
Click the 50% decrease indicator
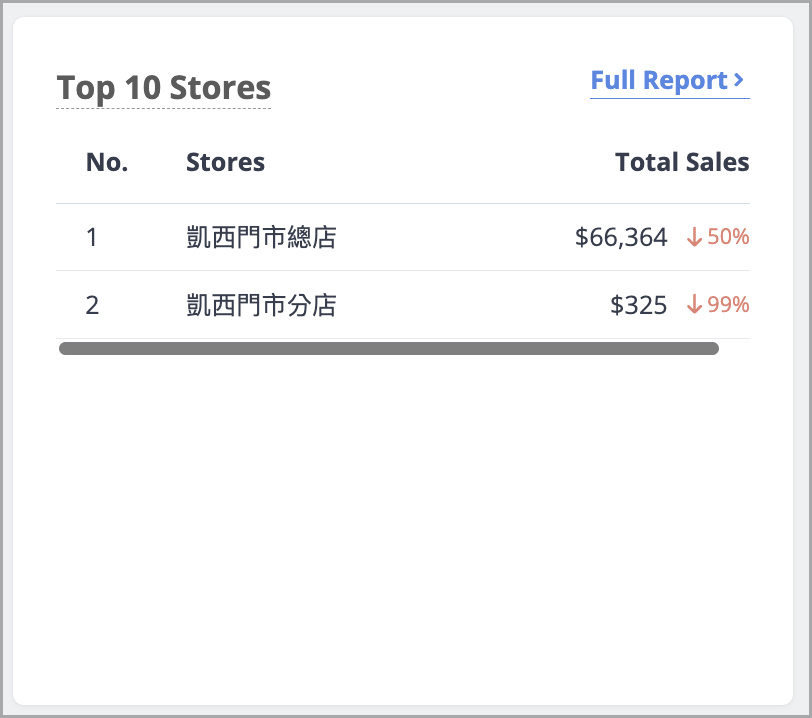(x=728, y=237)
